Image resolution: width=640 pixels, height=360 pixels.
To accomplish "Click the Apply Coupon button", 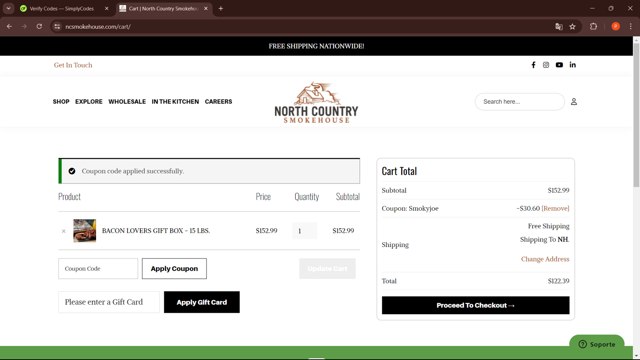I will [x=174, y=269].
